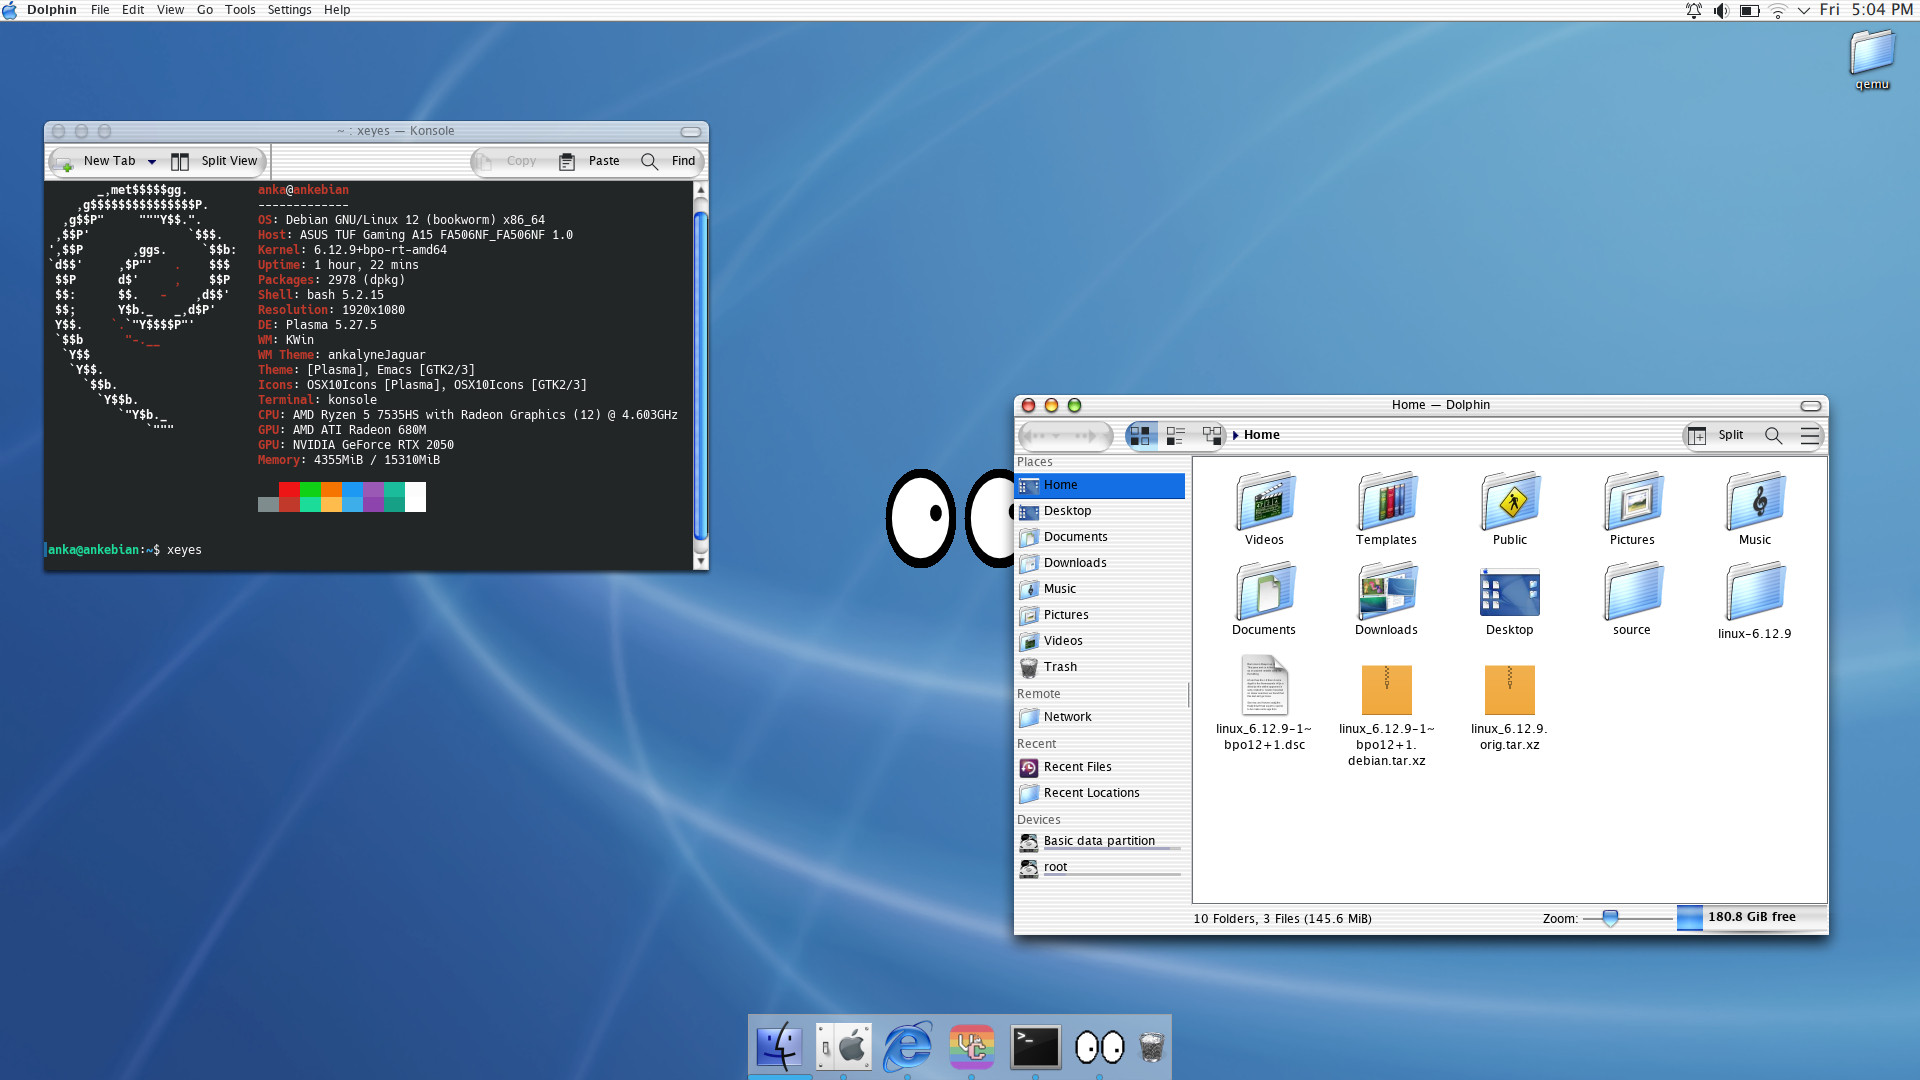Click Wi-Fi icon in menu bar
This screenshot has height=1080, width=1920.
click(x=1777, y=10)
